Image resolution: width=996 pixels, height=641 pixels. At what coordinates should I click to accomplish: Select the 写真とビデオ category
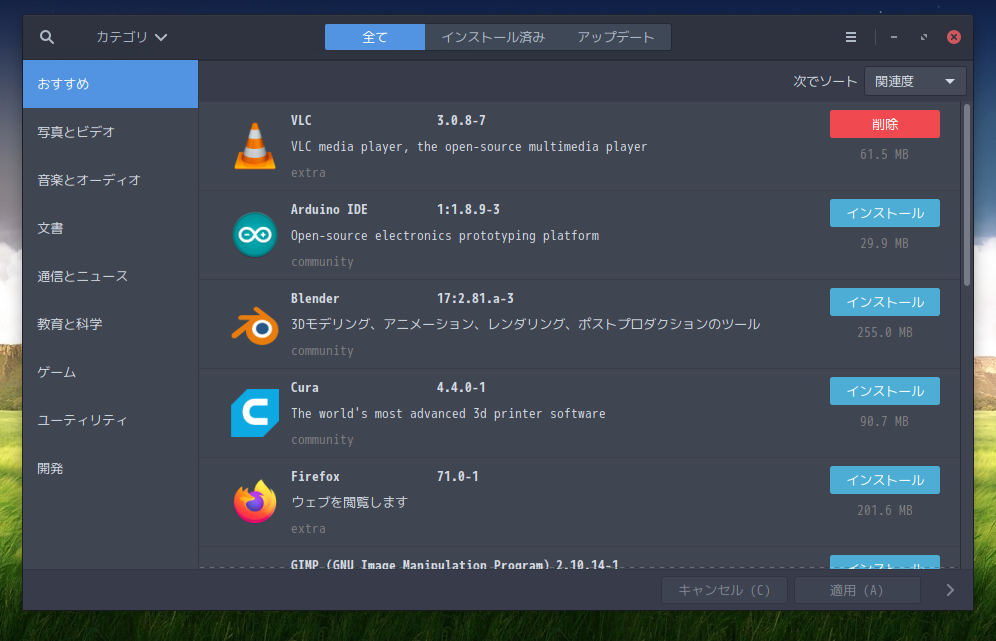[111, 132]
